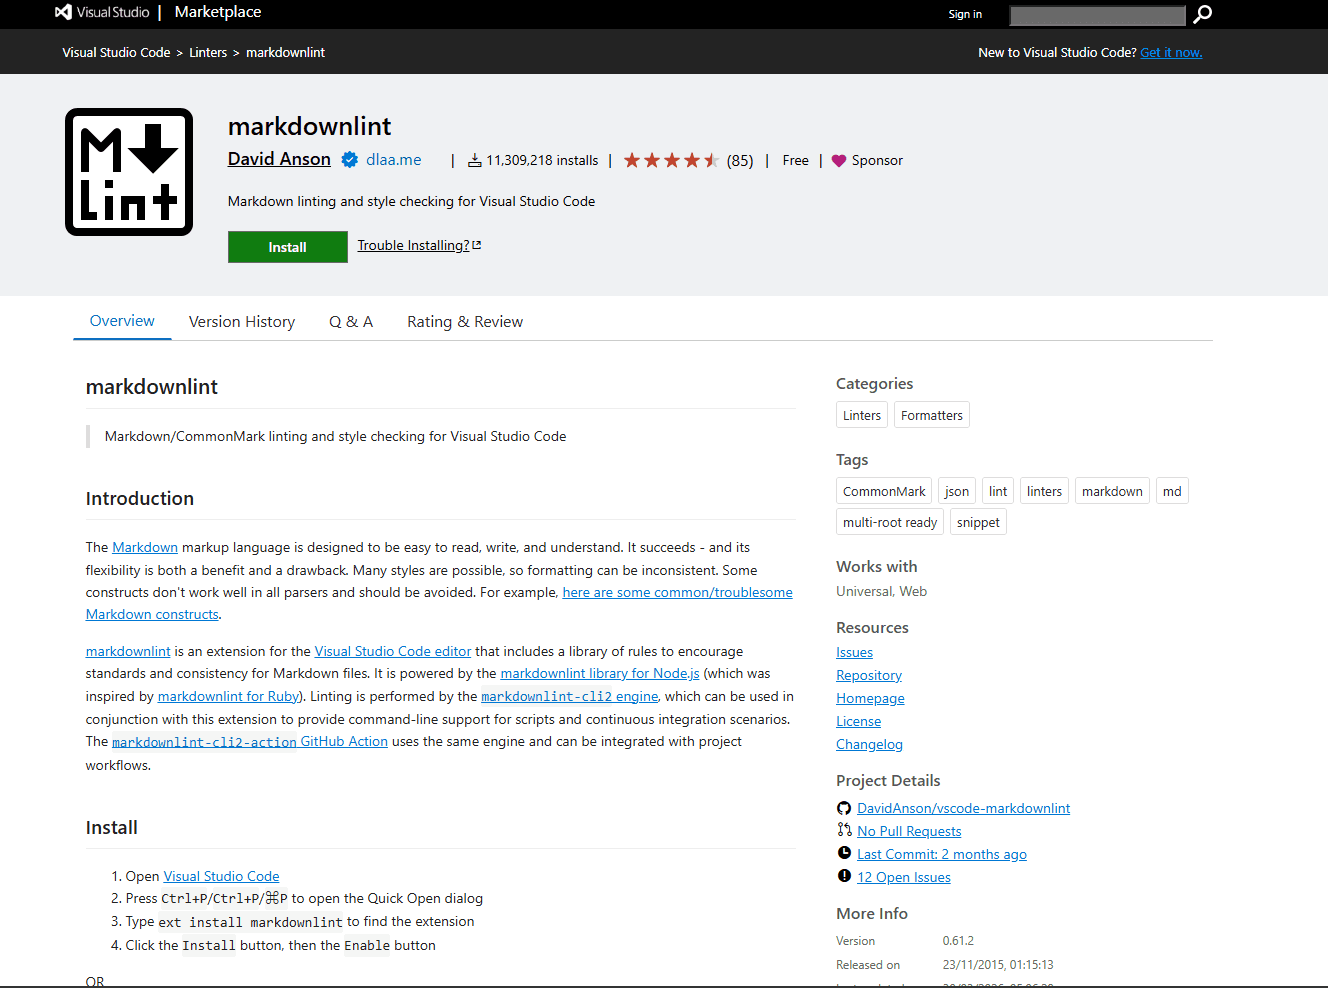Open the Overview tab
The image size is (1328, 988).
pos(122,321)
